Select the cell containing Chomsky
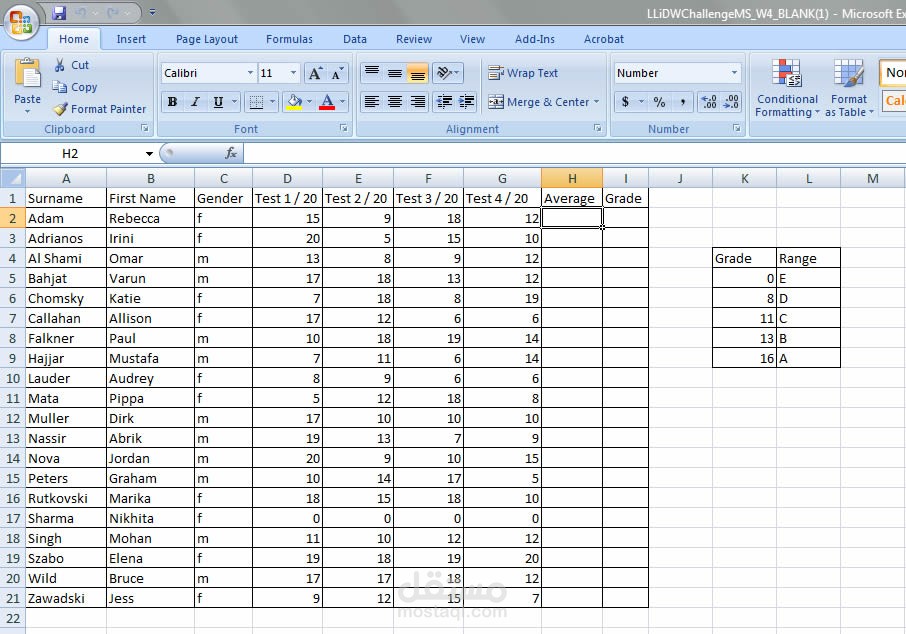This screenshot has width=906, height=634. [66, 298]
